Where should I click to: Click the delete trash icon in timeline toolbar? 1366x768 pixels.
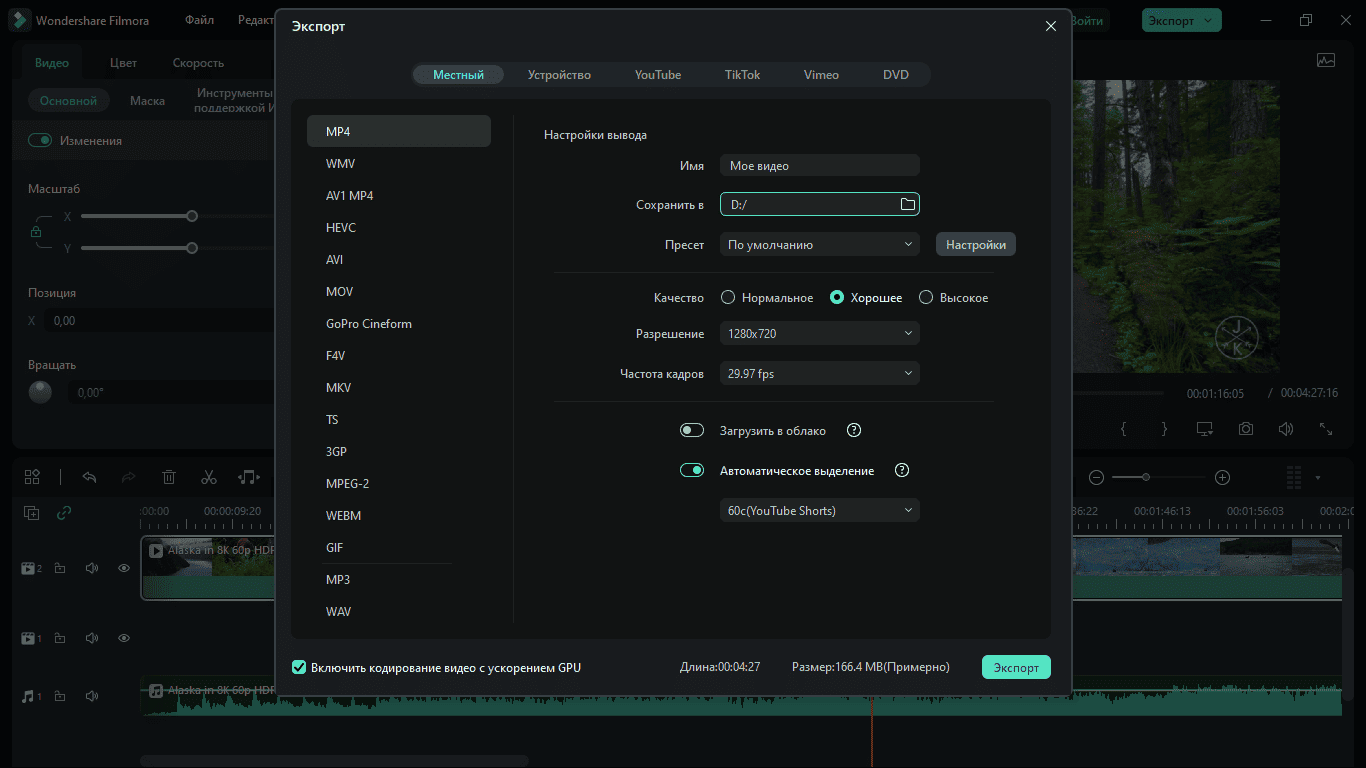[169, 477]
